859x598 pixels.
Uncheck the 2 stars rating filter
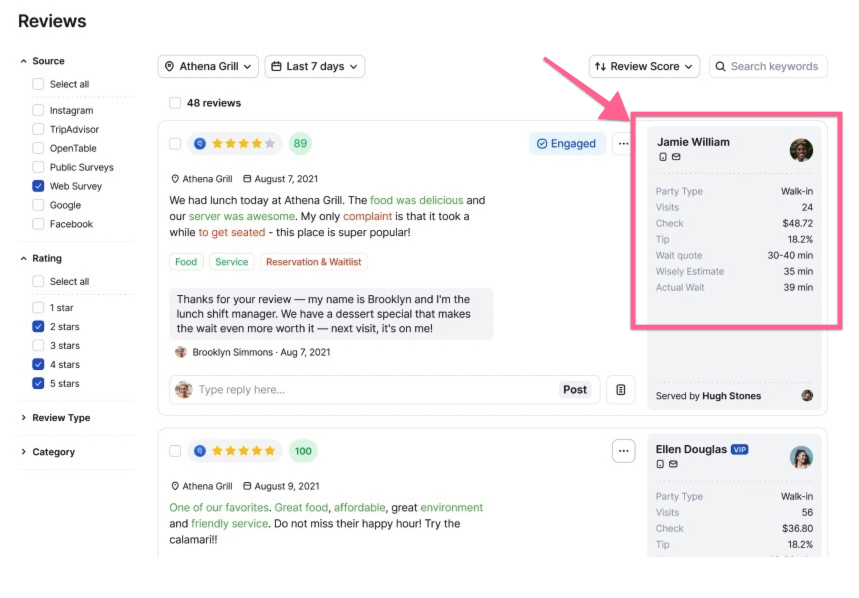pos(38,326)
